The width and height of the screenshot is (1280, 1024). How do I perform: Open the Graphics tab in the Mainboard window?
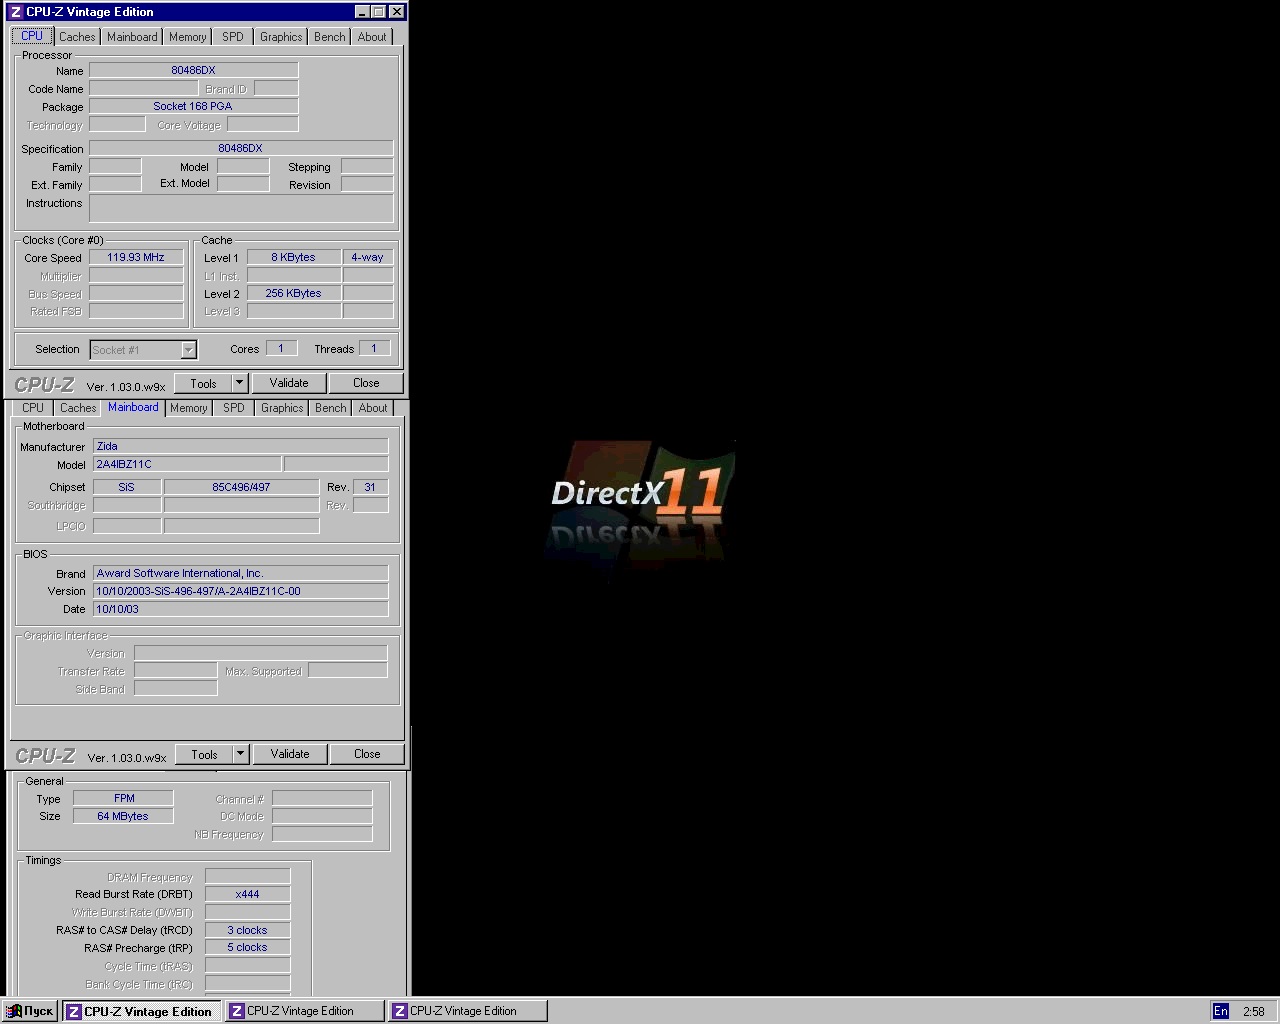click(x=282, y=408)
